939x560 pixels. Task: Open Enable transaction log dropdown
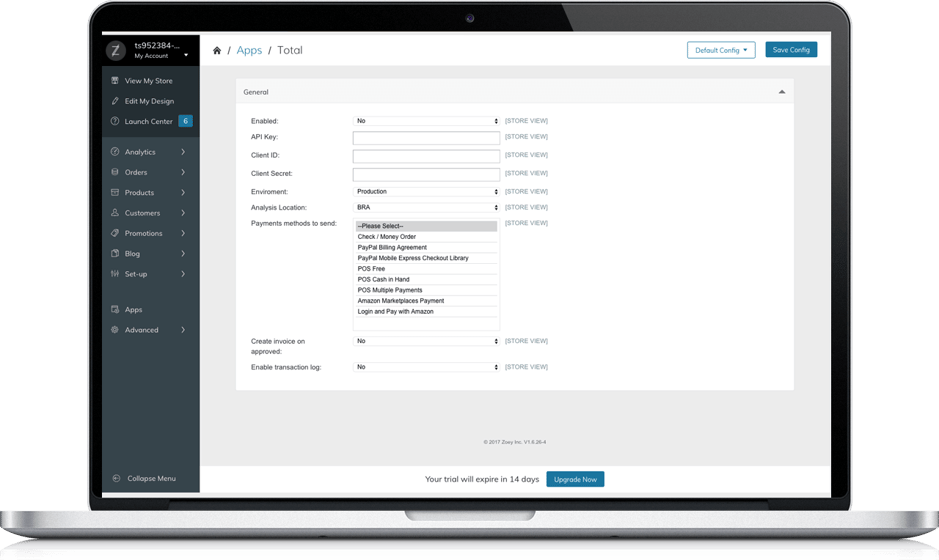pyautogui.click(x=426, y=367)
